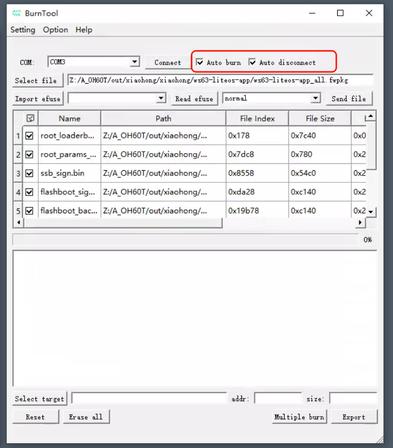
Task: Click the Read efuse button
Action: [x=194, y=99]
